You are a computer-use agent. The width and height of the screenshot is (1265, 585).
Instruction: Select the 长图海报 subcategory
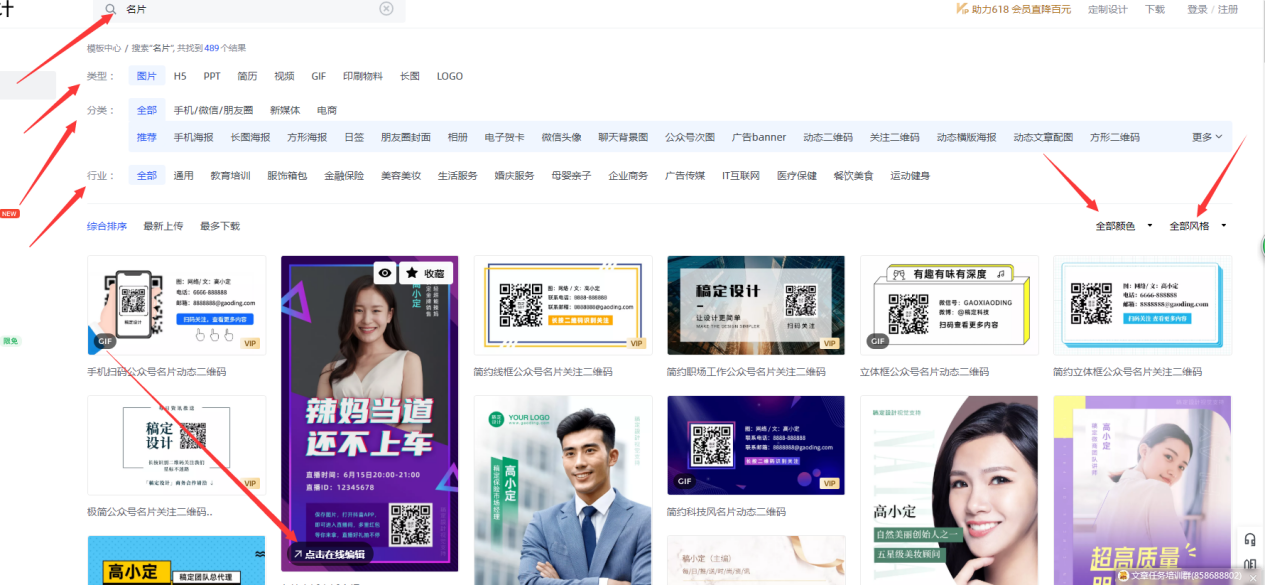[250, 137]
